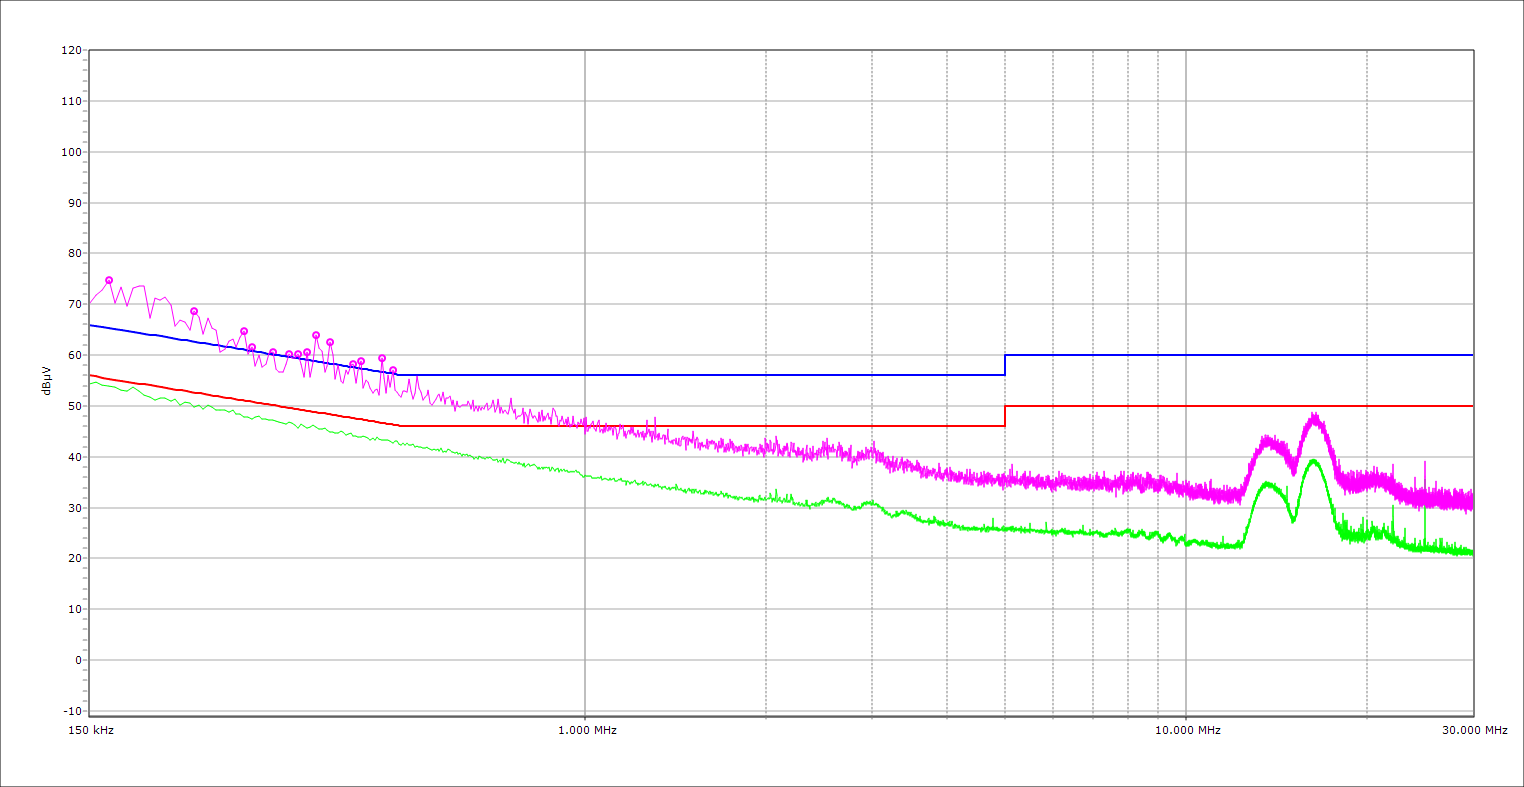Select the 10.000 MHz x-axis label

coord(1188,730)
